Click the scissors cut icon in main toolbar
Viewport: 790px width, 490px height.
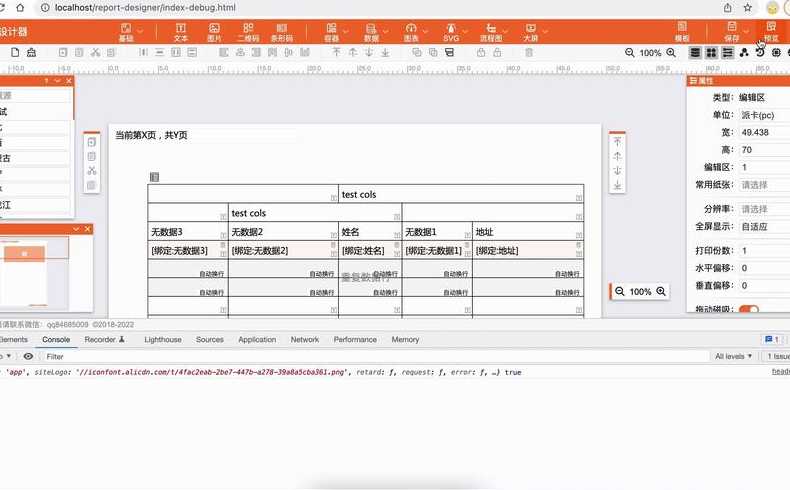[95, 52]
